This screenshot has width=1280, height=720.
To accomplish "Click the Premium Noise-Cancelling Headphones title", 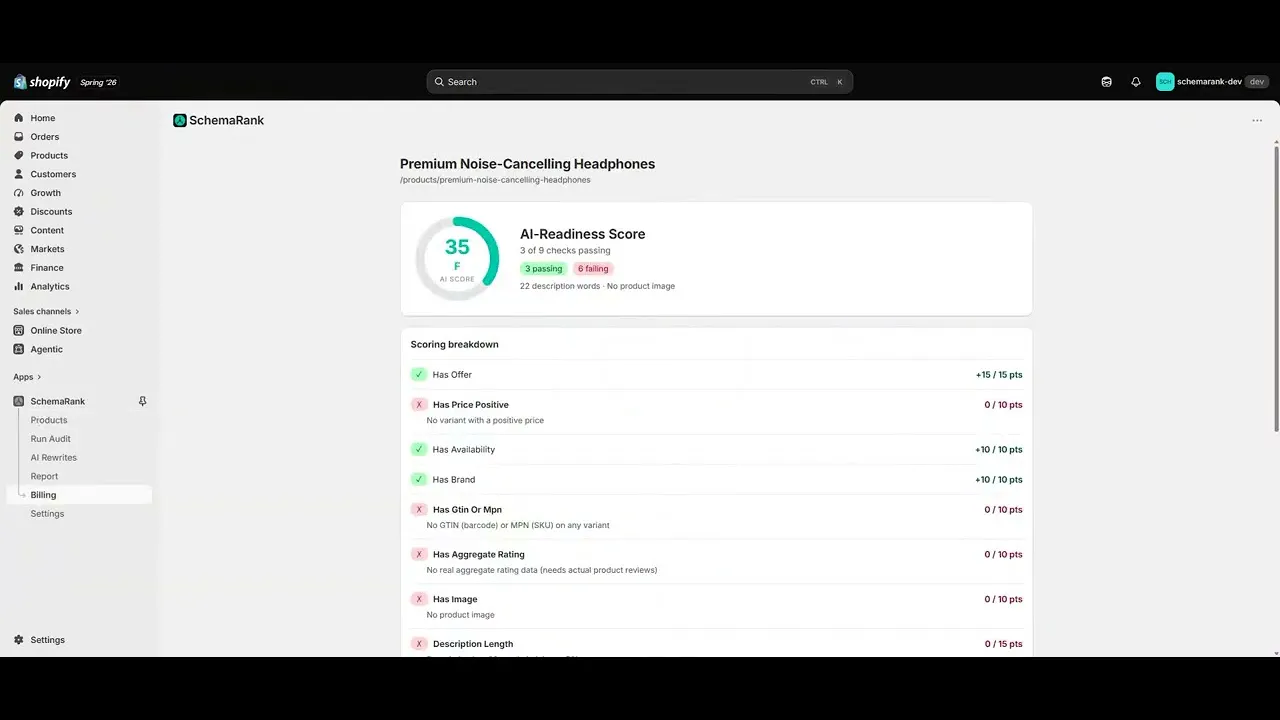I will (527, 164).
